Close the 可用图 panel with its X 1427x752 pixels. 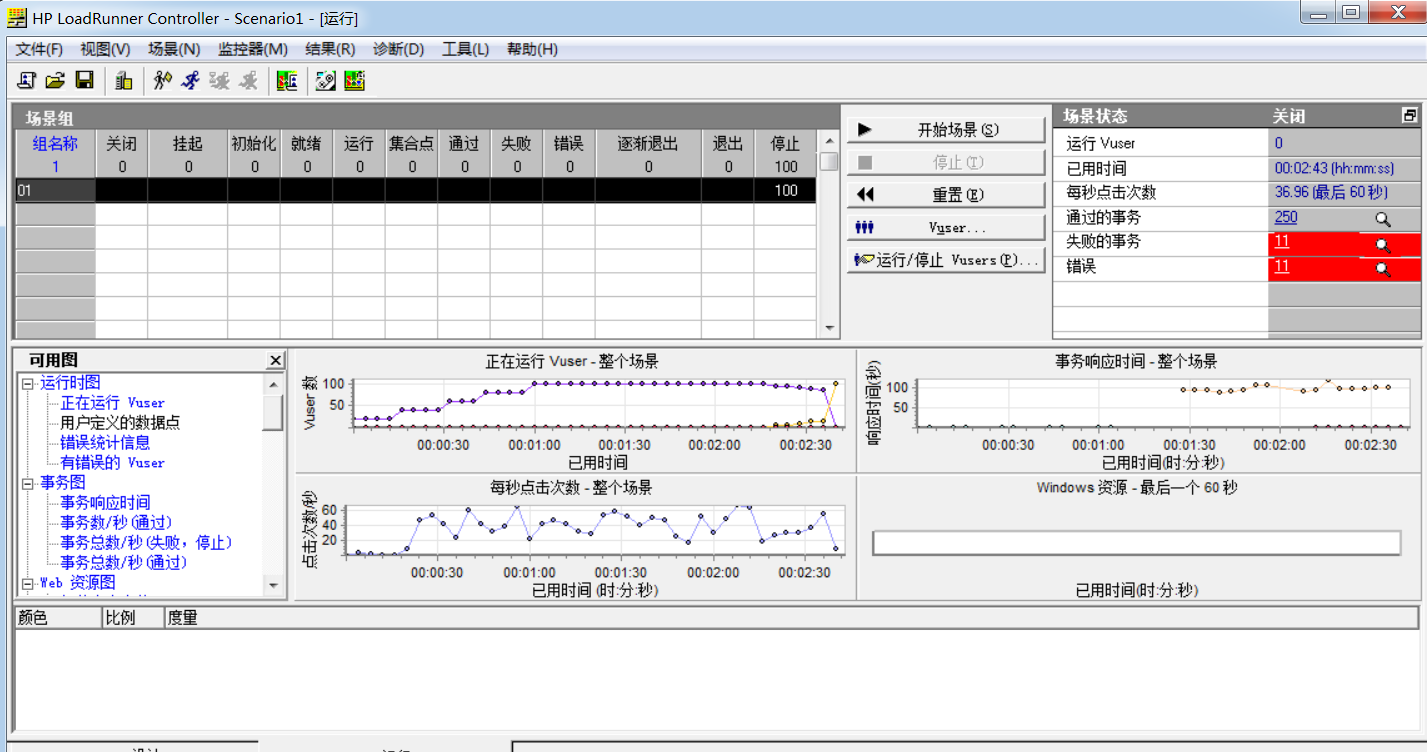276,360
